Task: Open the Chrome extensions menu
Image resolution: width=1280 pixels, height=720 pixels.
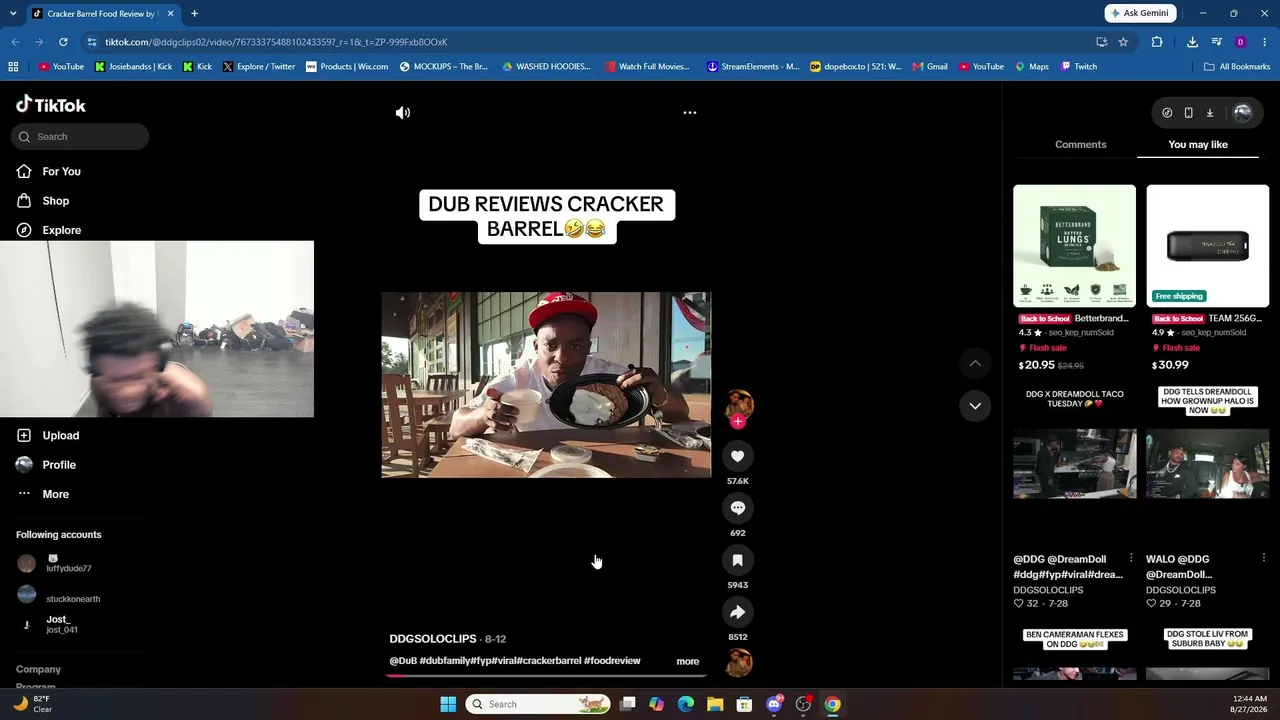Action: coord(1157,42)
